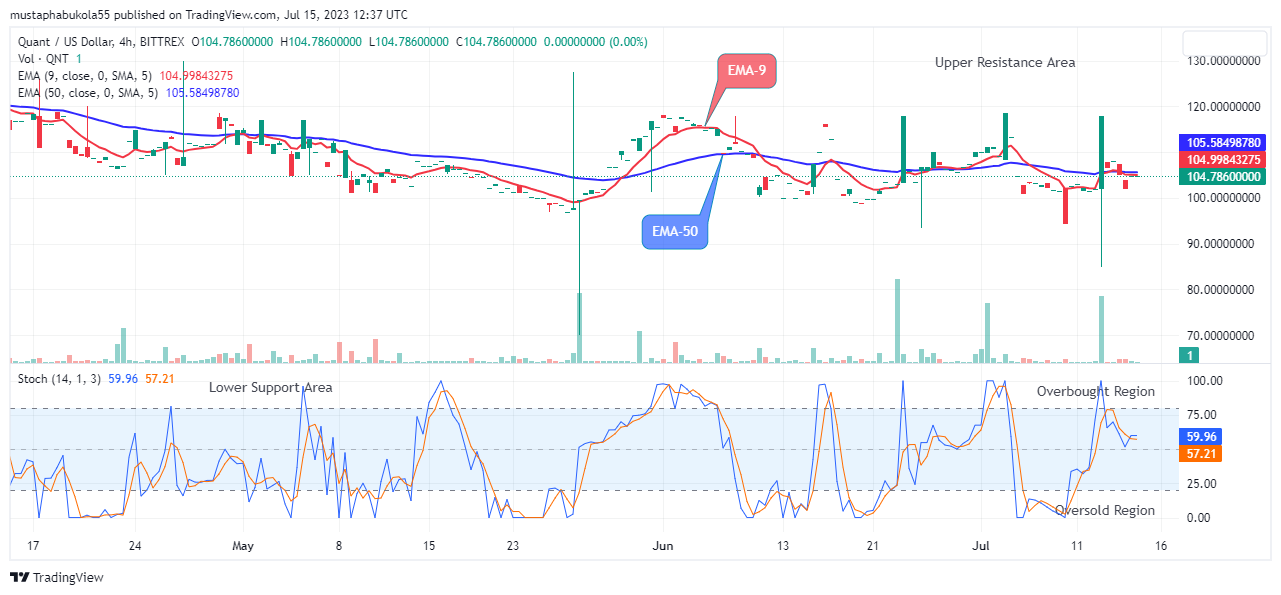Viewport: 1281px width, 595px height.
Task: Select the EMA 50 indicator legend line
Action: tap(128, 93)
